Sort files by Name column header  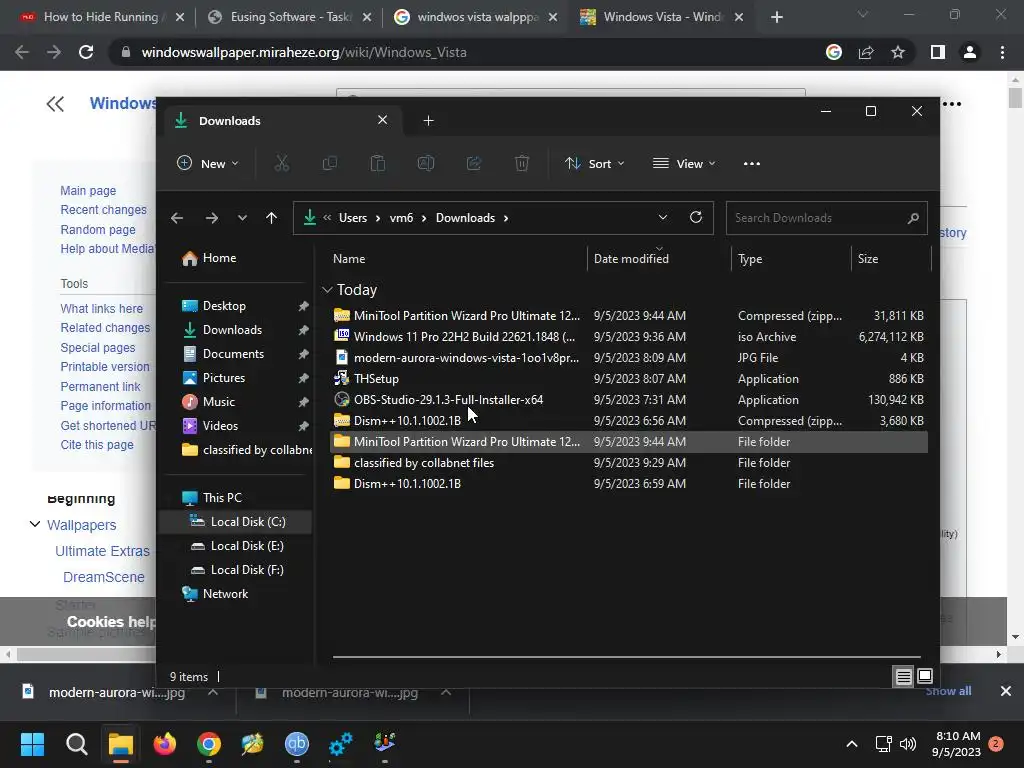(349, 259)
